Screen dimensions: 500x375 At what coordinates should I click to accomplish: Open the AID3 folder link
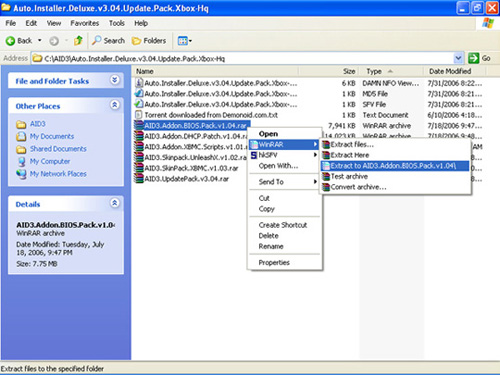(x=38, y=124)
